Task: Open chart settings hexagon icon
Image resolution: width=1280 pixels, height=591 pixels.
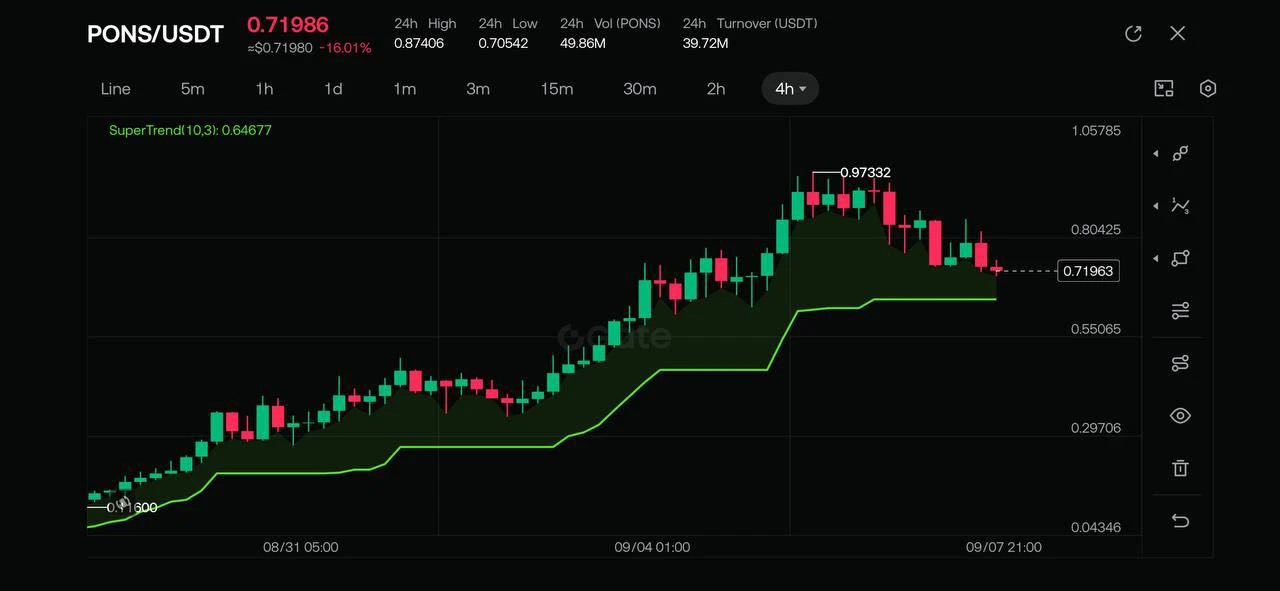Action: (x=1208, y=88)
